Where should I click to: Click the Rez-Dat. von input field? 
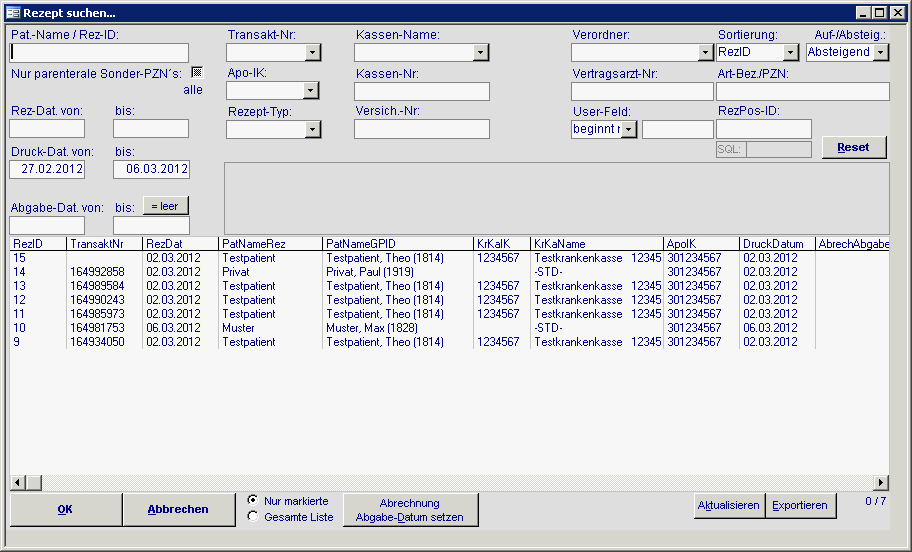47,129
